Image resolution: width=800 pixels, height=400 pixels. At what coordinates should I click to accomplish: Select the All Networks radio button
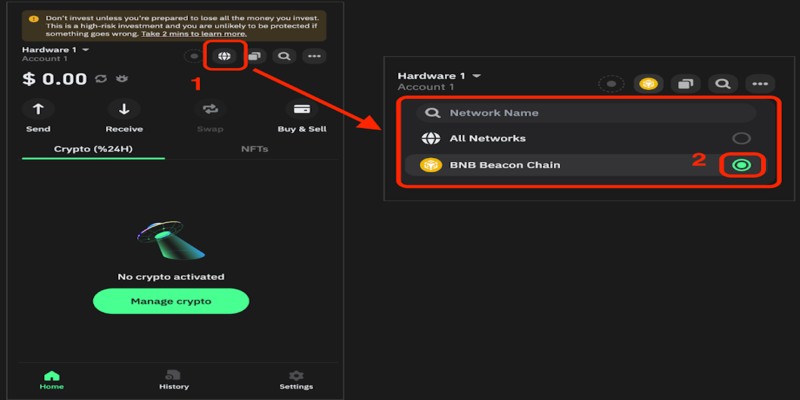(x=741, y=138)
